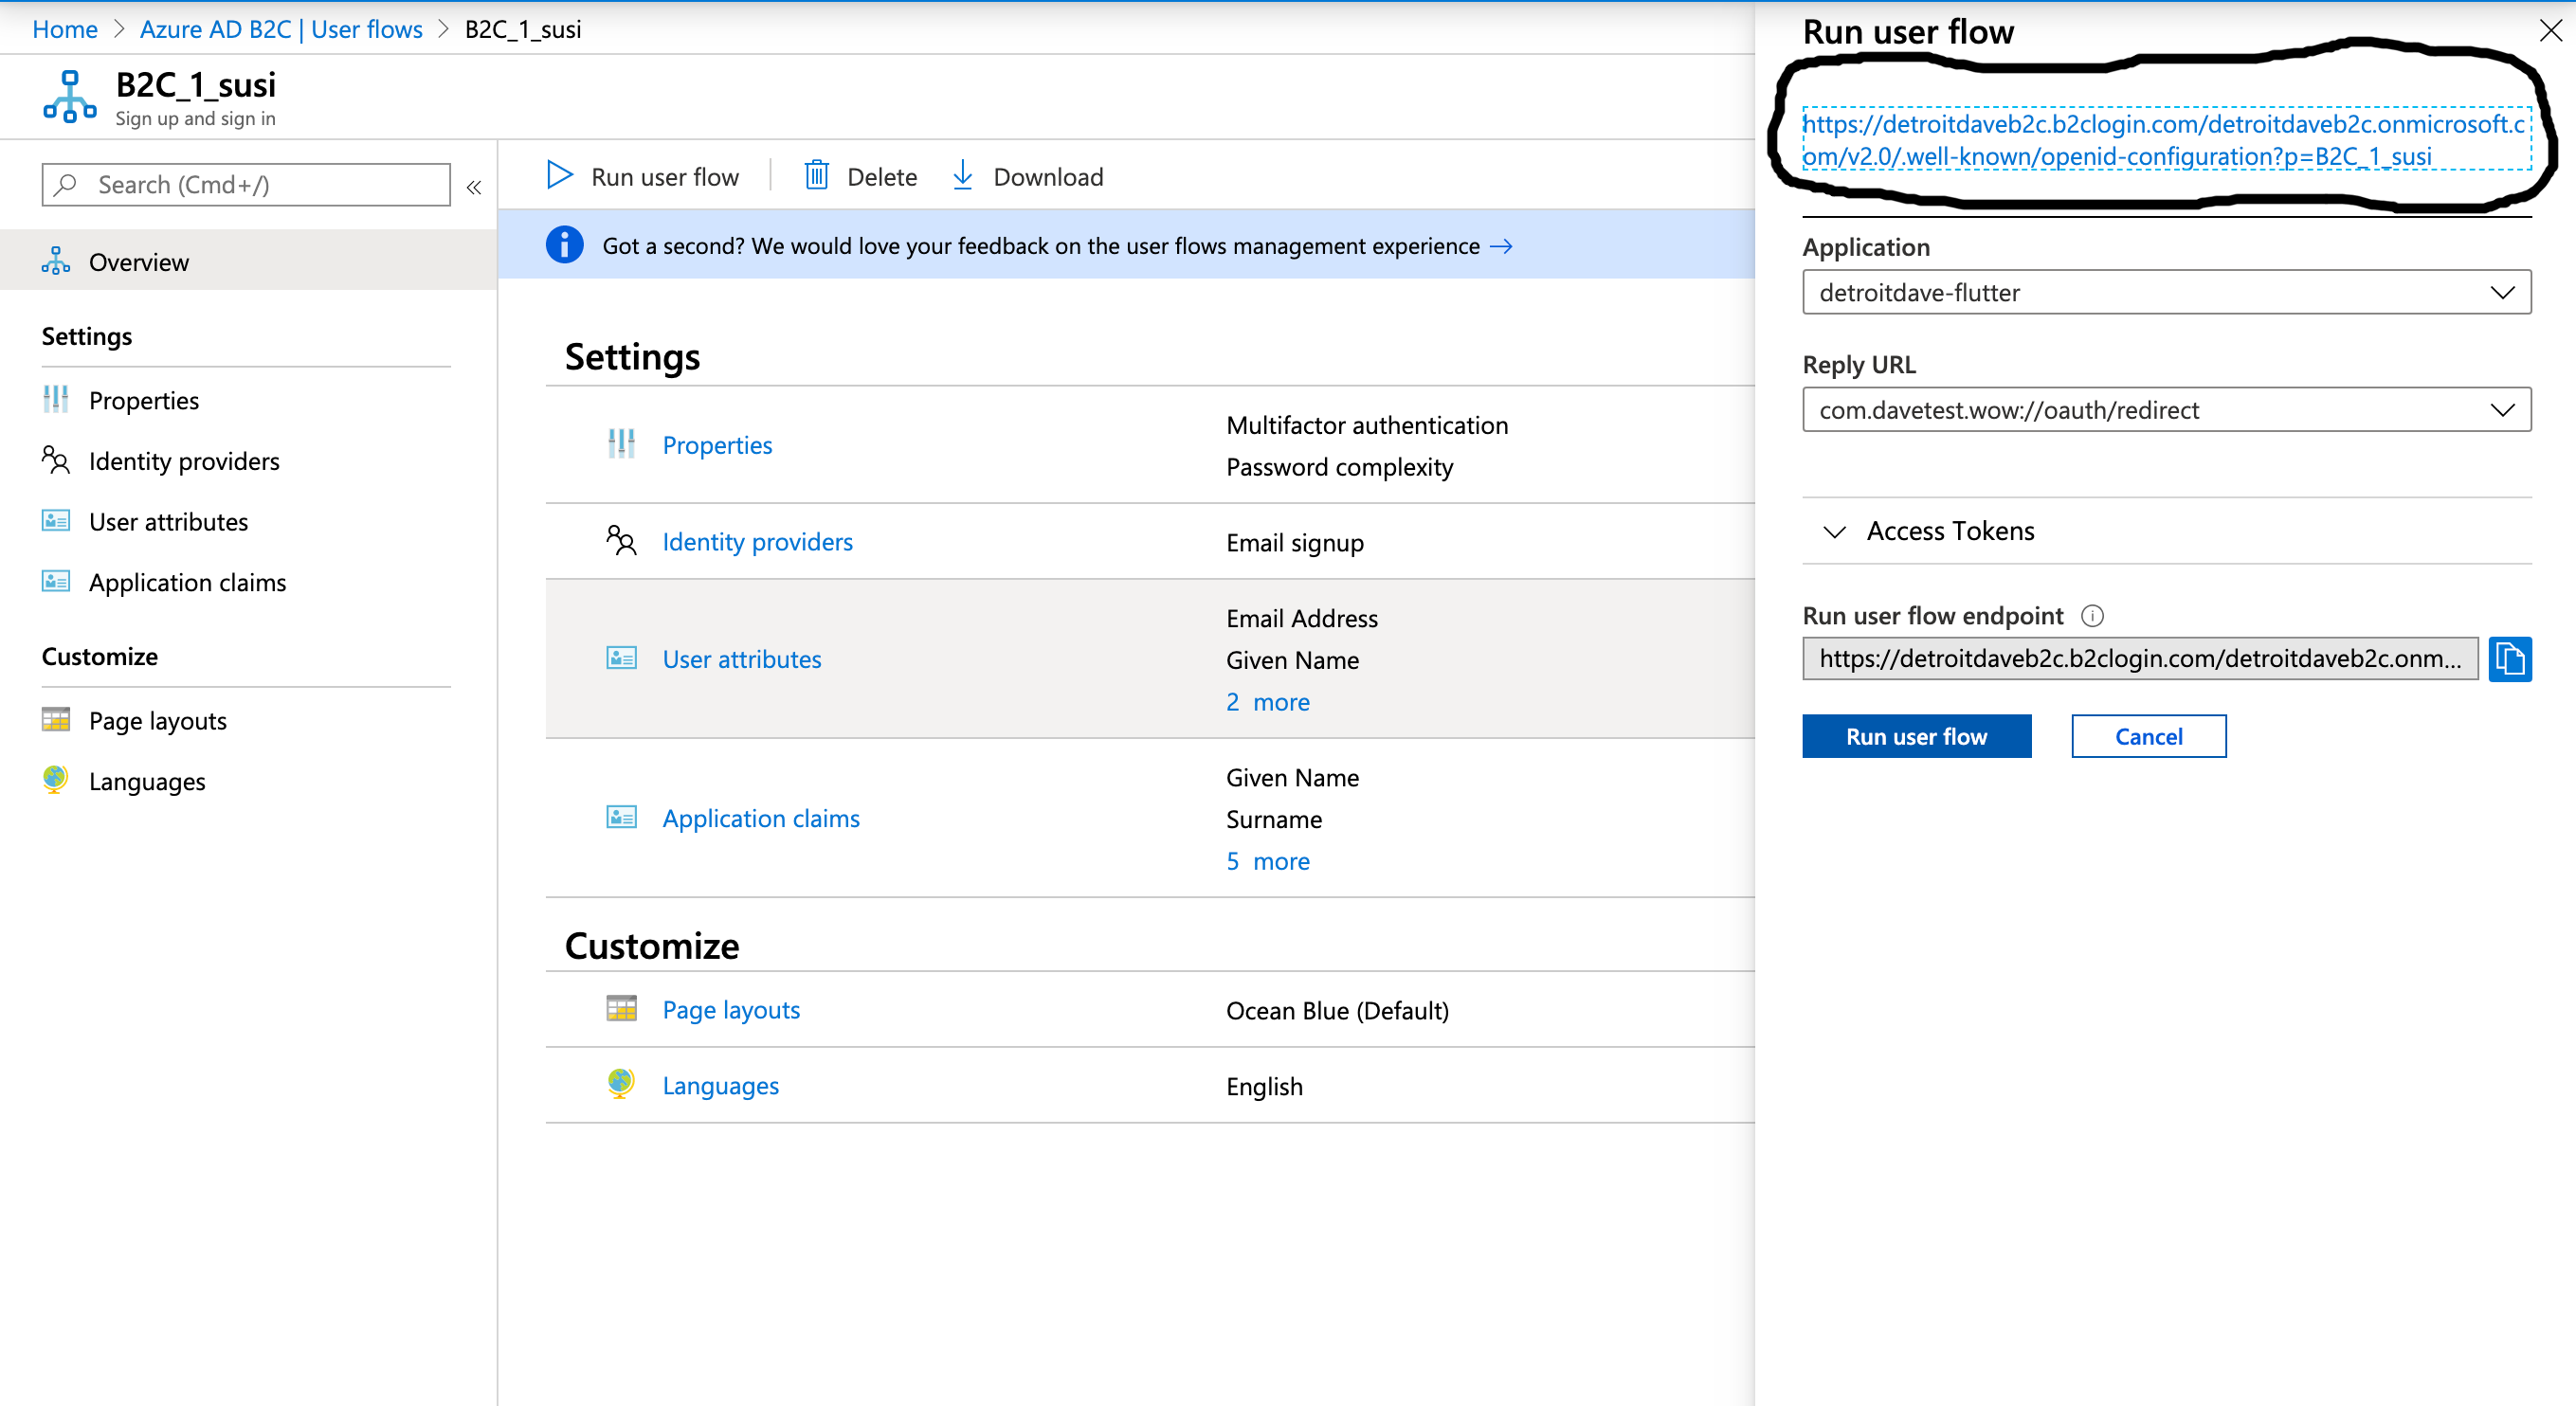
Task: Click the Search (Cmd+/) input field
Action: point(246,185)
